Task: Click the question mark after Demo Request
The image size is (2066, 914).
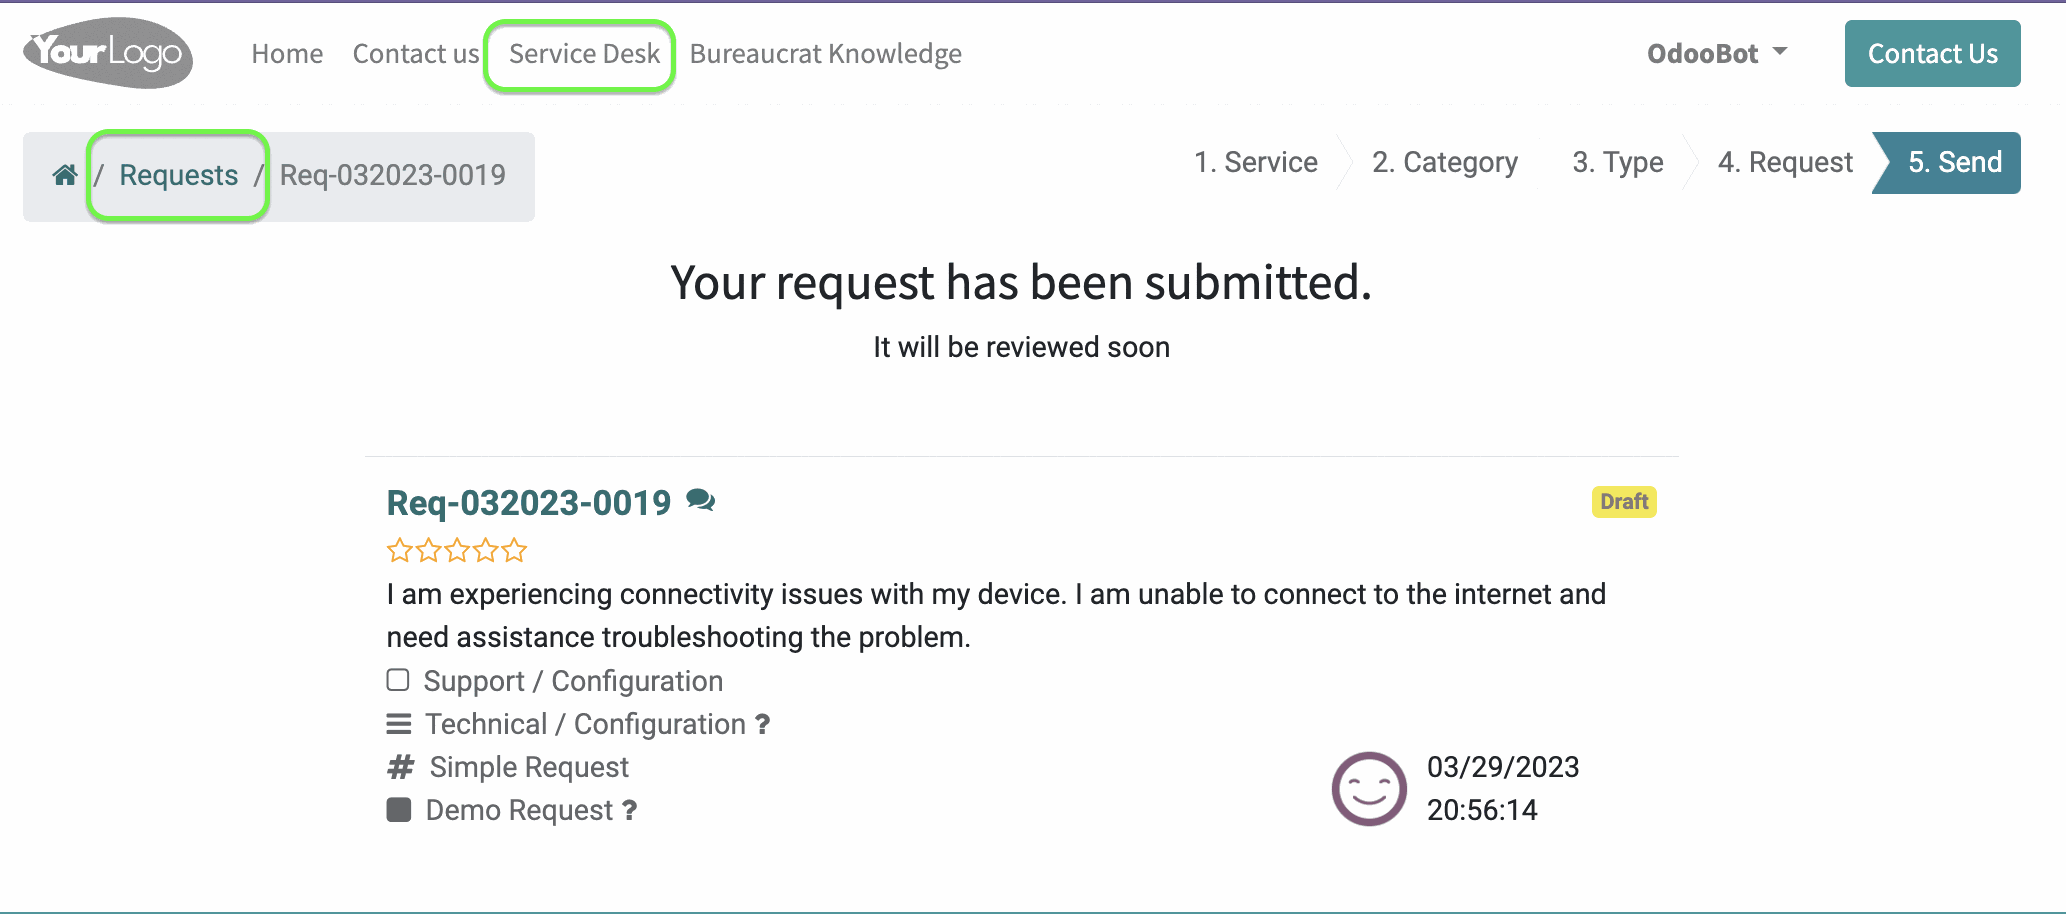Action: coord(629,810)
